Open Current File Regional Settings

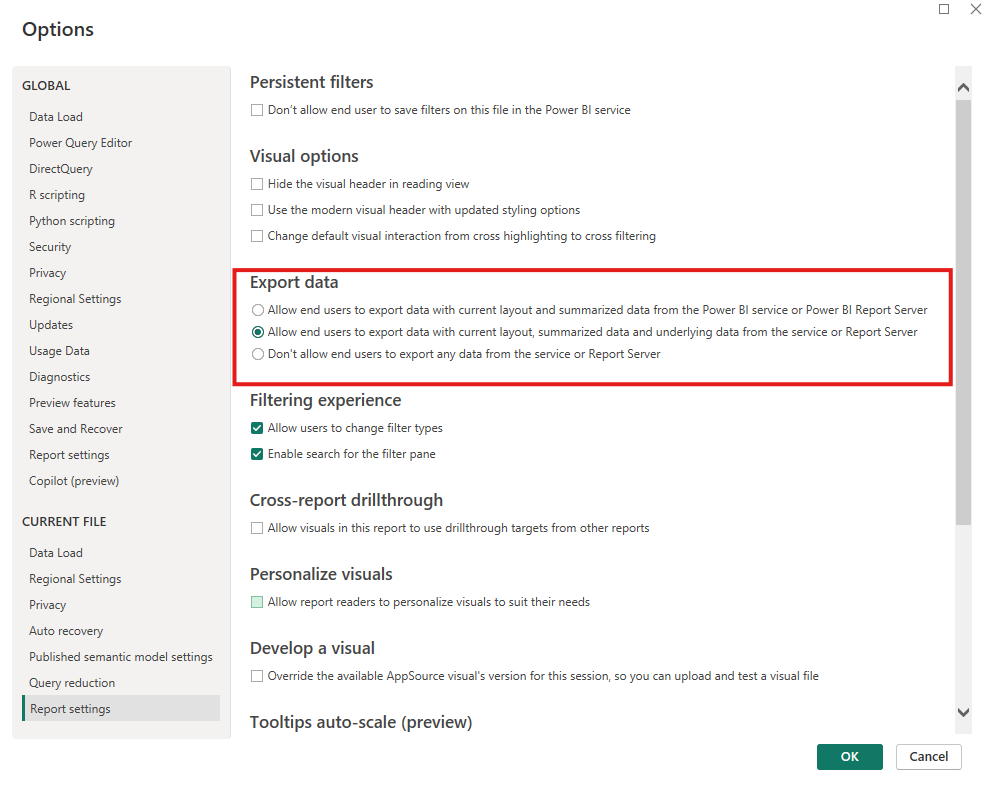coord(75,579)
